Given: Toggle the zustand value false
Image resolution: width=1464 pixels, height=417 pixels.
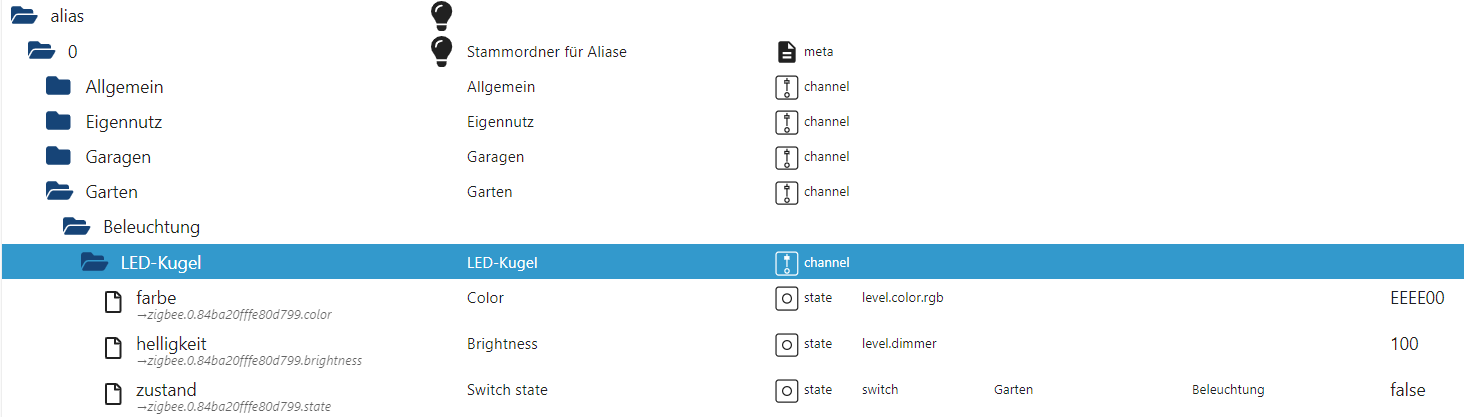Looking at the screenshot, I should [1407, 390].
